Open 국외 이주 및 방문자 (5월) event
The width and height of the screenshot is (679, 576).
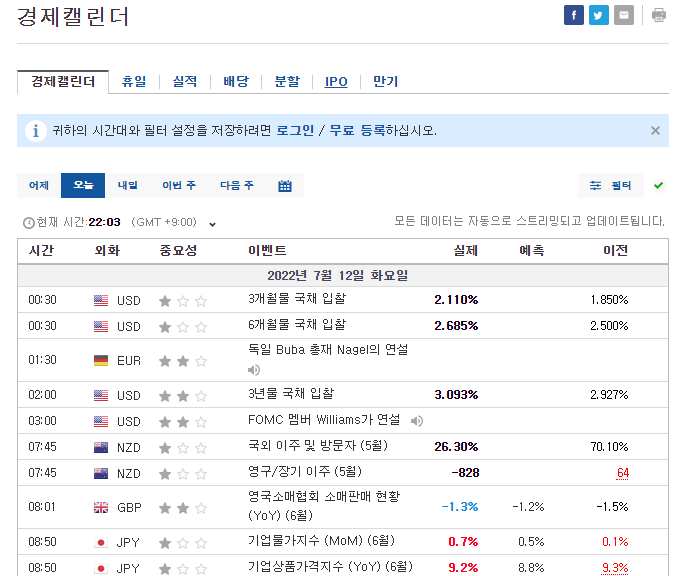click(318, 446)
